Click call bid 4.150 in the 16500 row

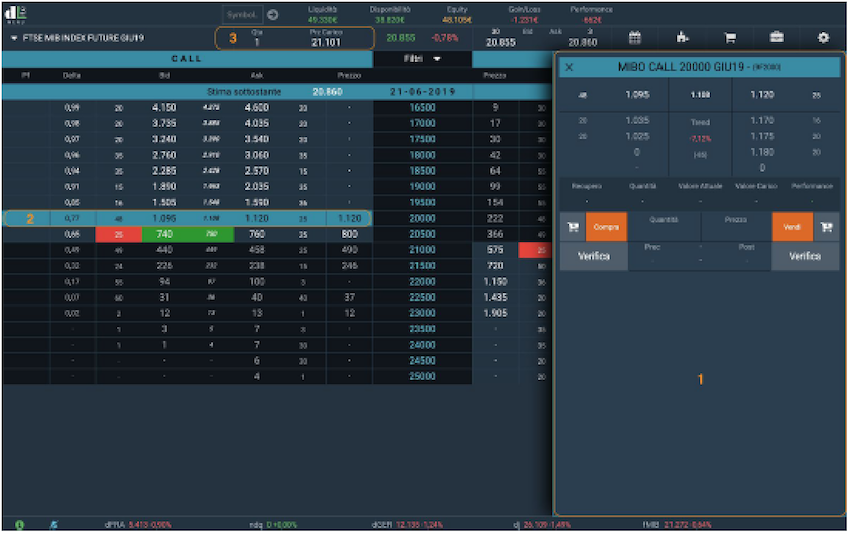tap(164, 108)
